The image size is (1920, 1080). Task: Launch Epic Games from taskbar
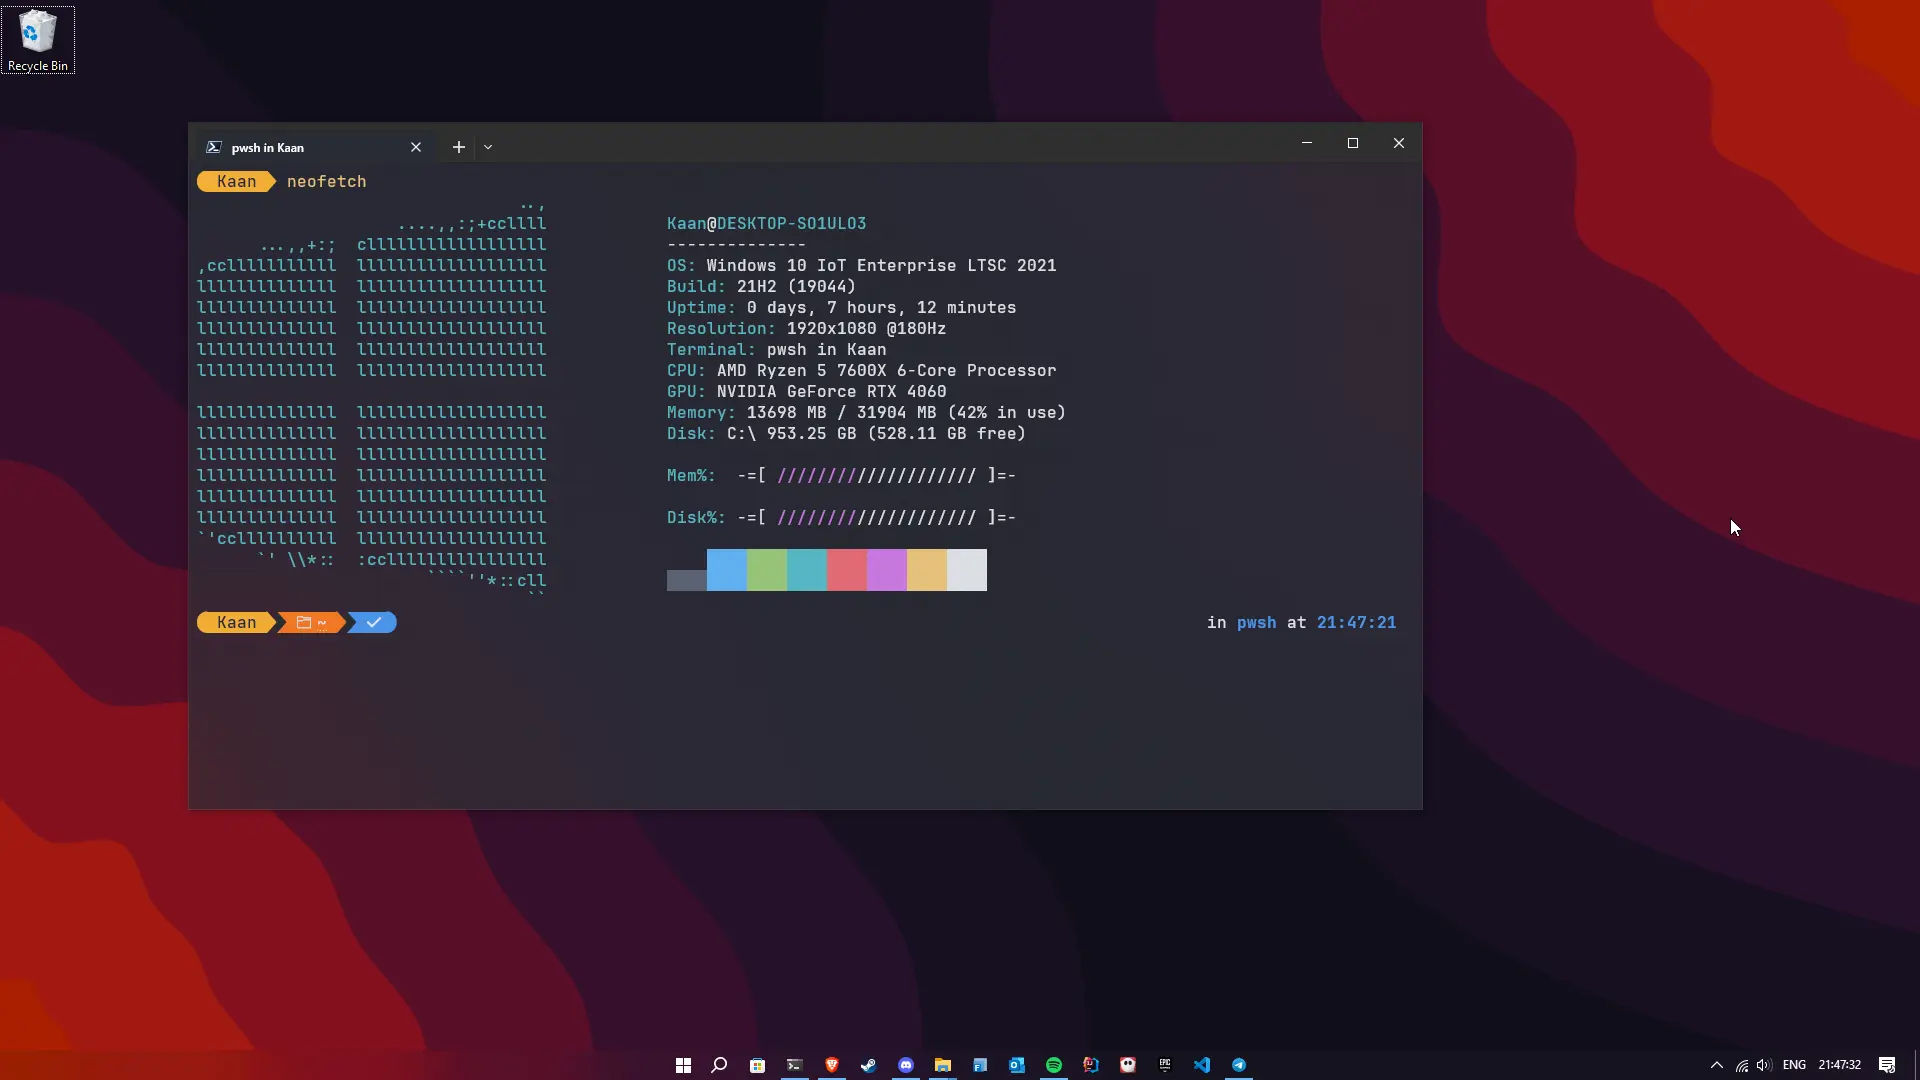click(1165, 1065)
